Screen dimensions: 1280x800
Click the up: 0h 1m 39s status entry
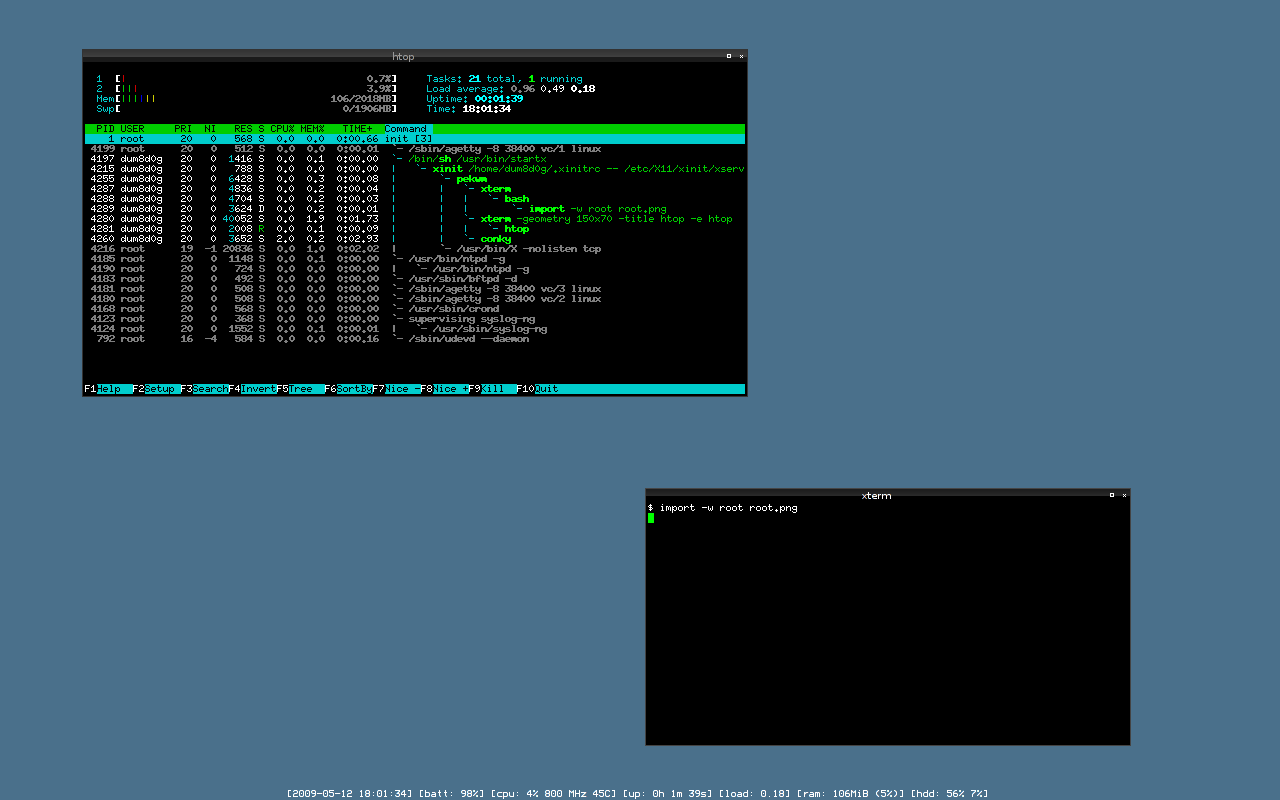tap(667, 794)
